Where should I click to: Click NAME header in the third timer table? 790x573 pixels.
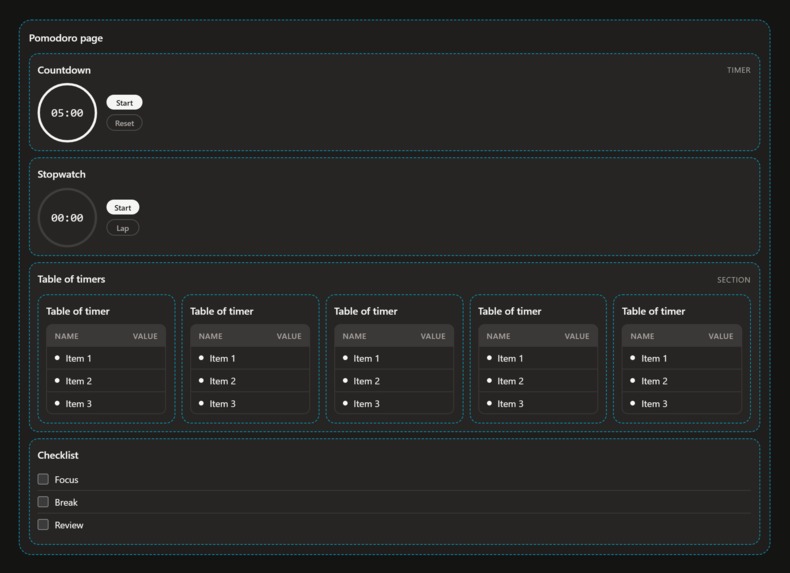tap(355, 336)
